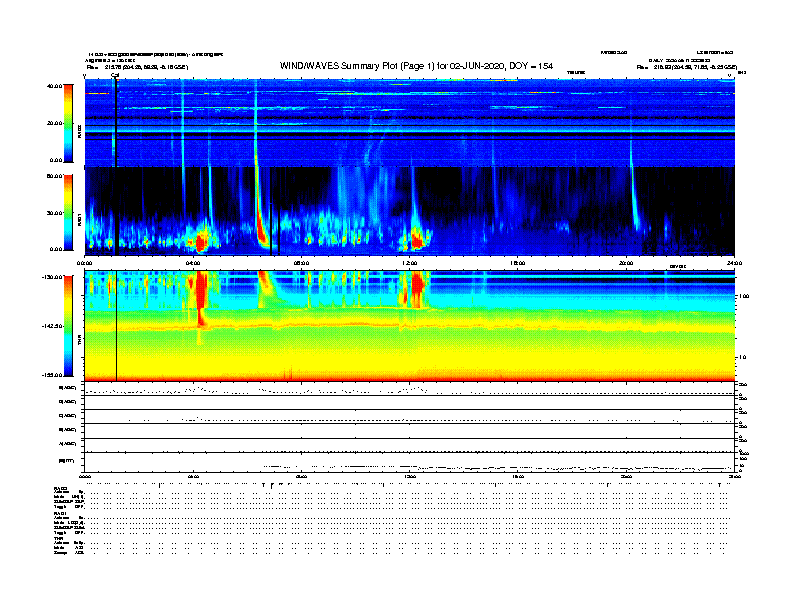Click the -142.50 label on TNR scale

[x=52, y=326]
